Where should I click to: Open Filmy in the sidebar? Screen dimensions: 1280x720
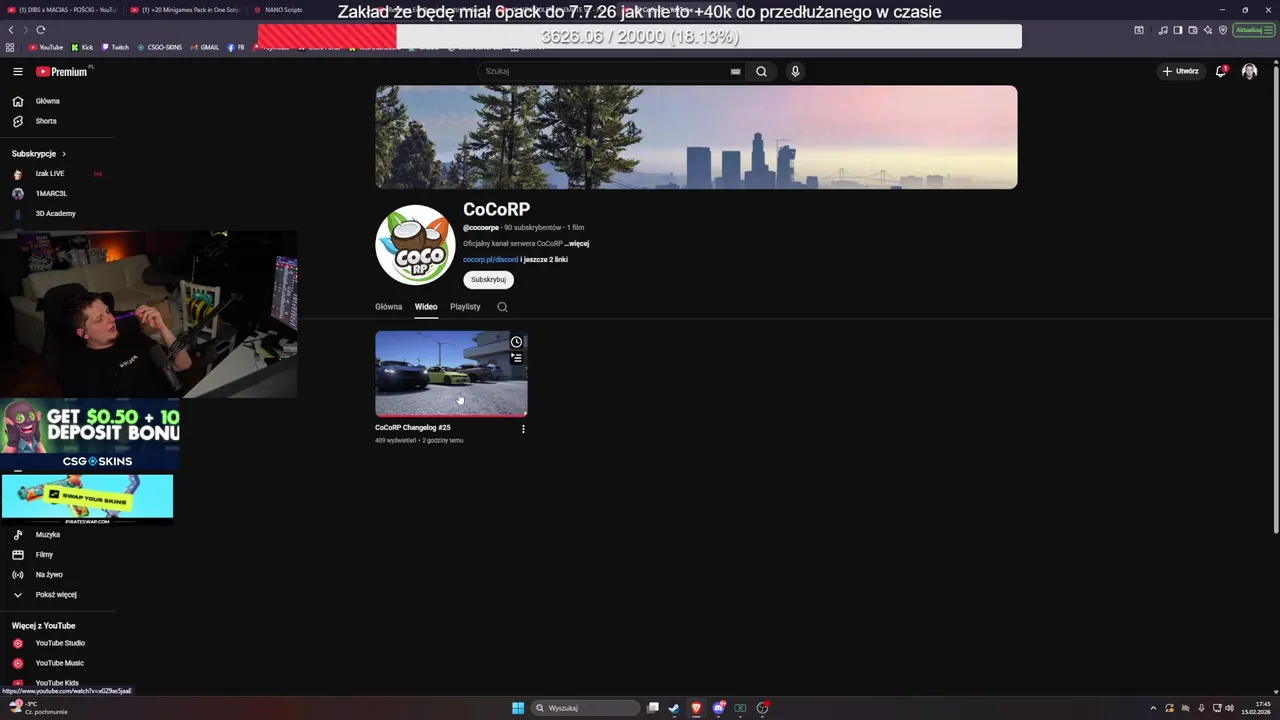click(44, 555)
